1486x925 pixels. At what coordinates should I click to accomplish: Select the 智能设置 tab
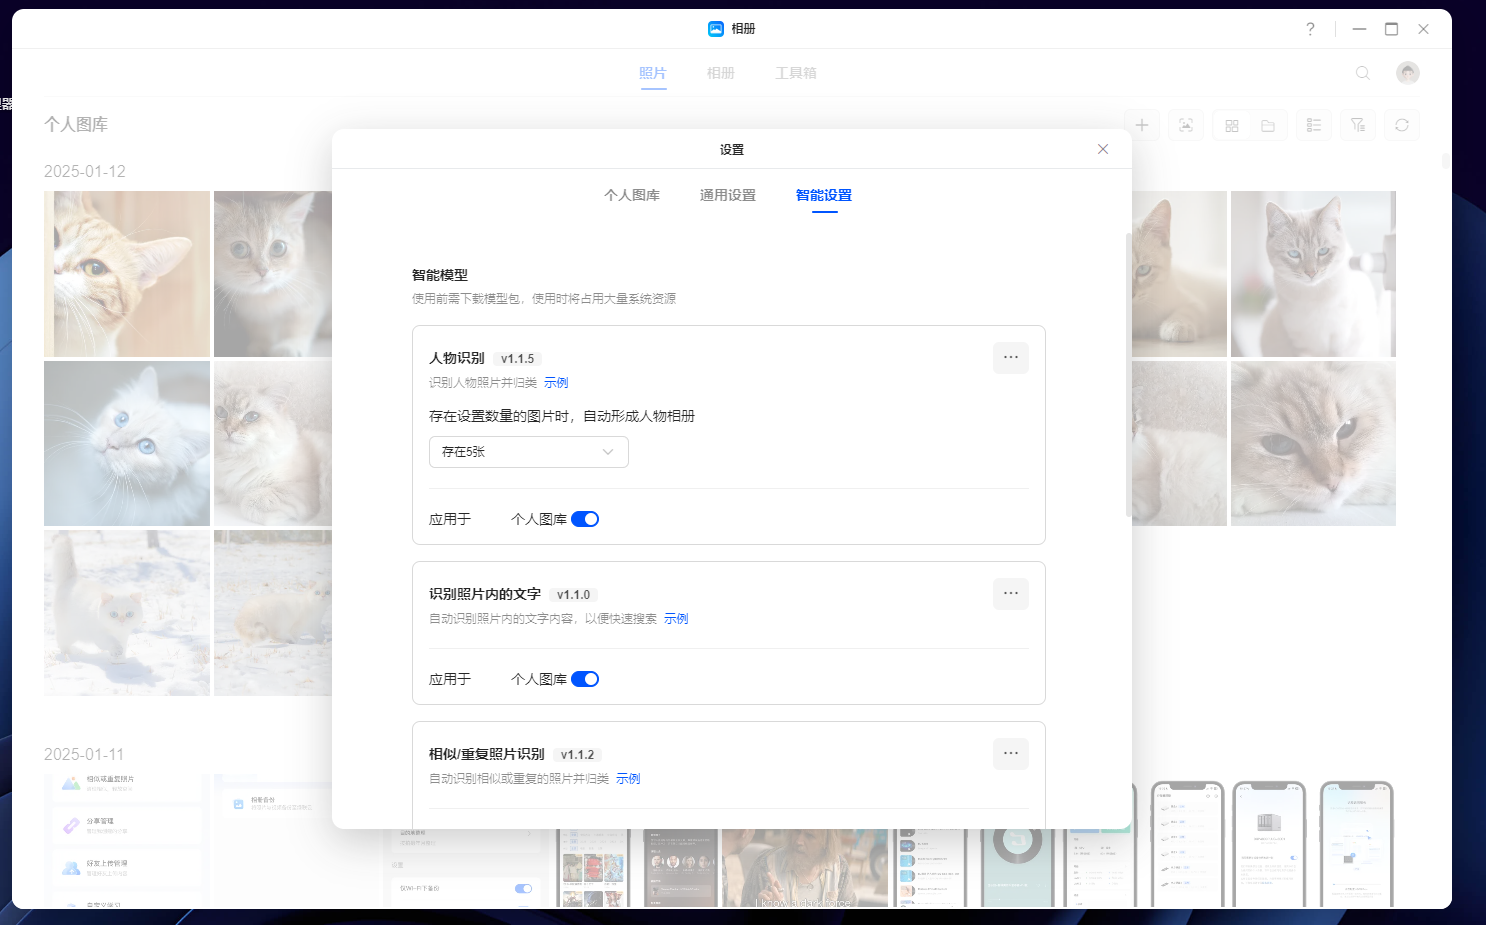(824, 195)
